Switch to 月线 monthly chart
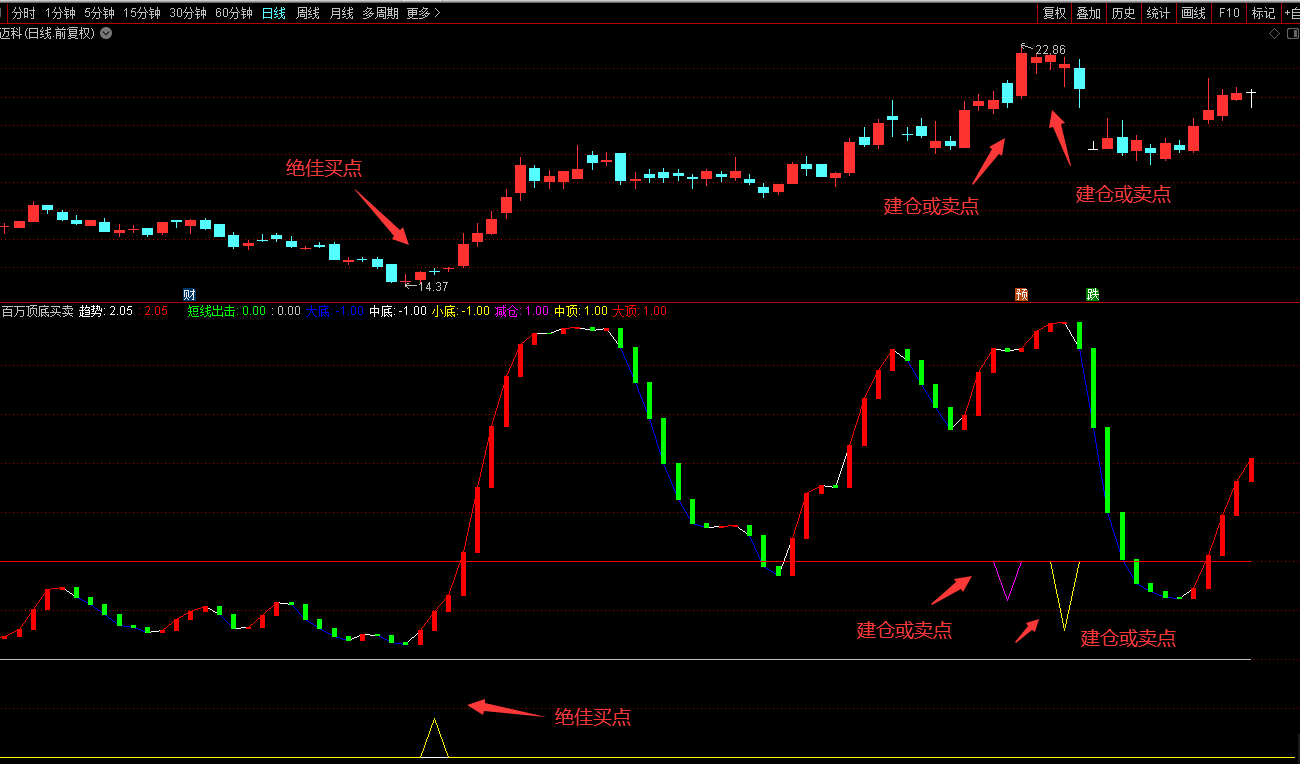Screen dimensions: 1300x764 click(x=341, y=13)
